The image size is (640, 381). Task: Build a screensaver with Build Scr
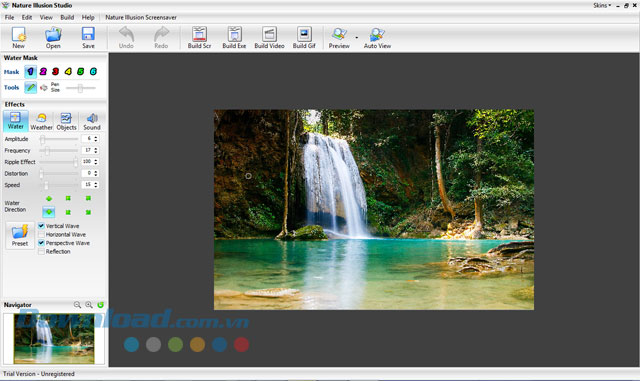(x=199, y=38)
